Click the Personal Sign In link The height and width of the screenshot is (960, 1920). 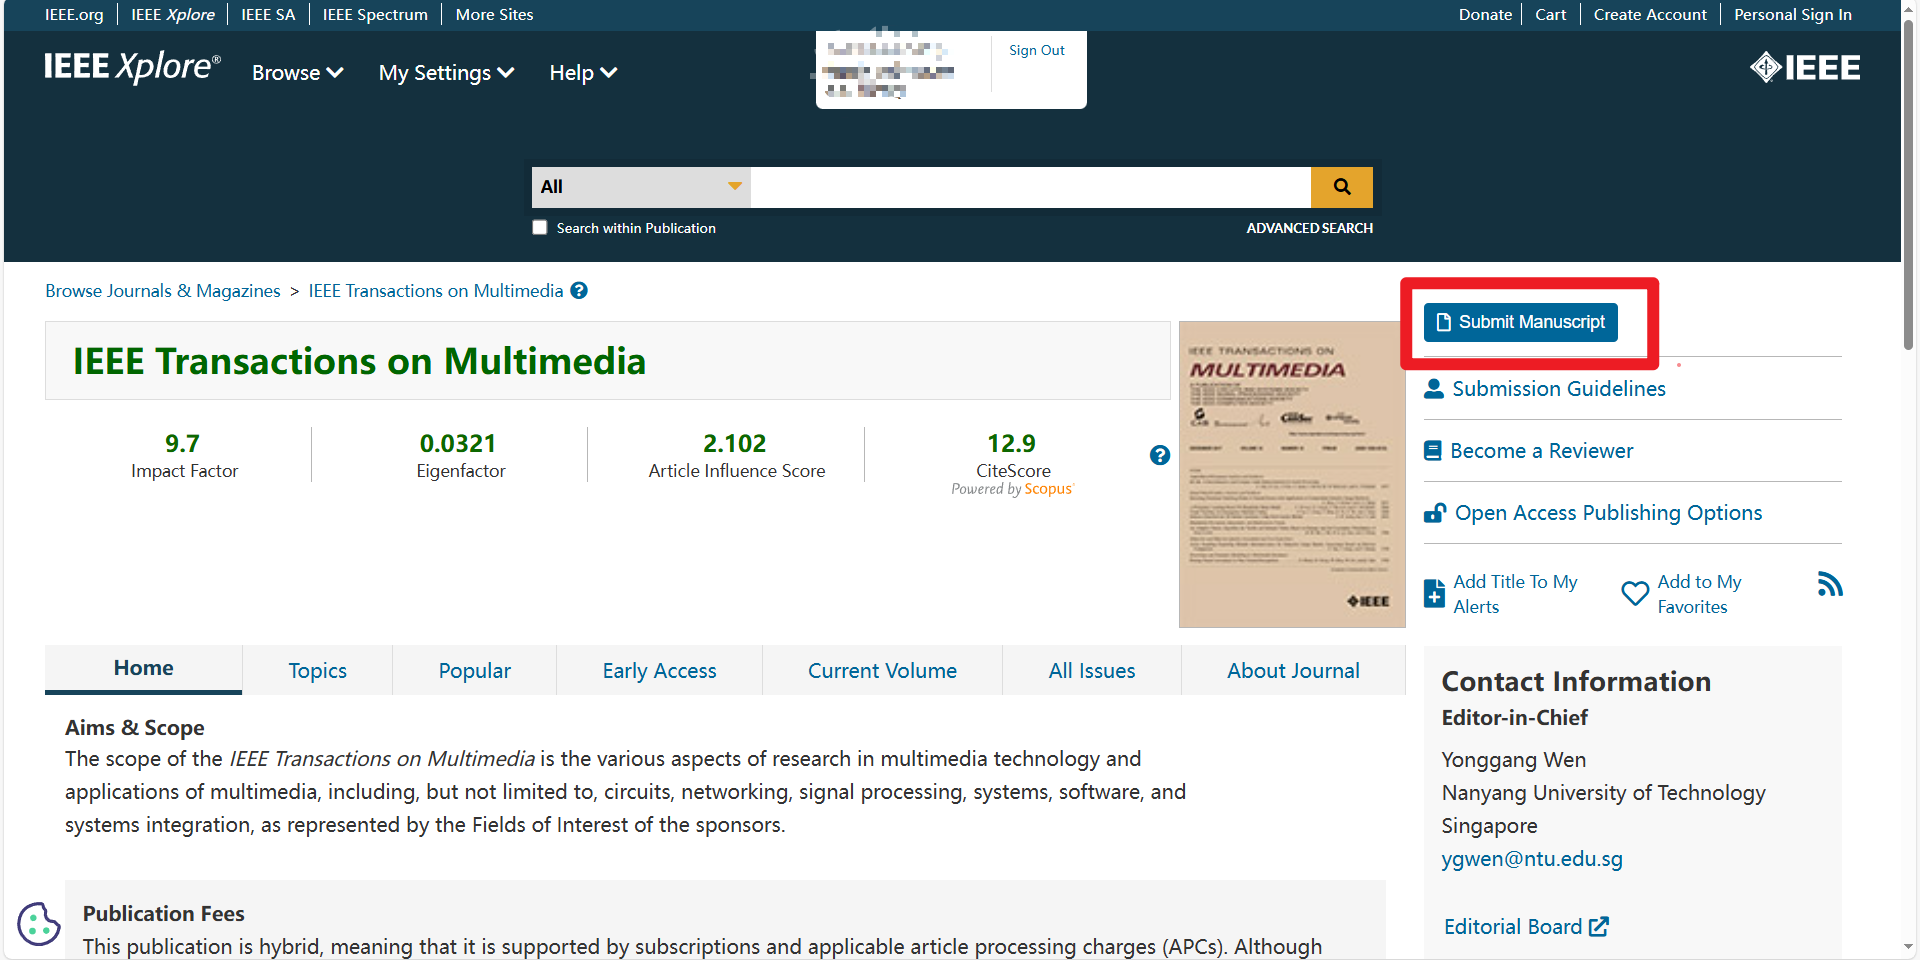tap(1793, 15)
